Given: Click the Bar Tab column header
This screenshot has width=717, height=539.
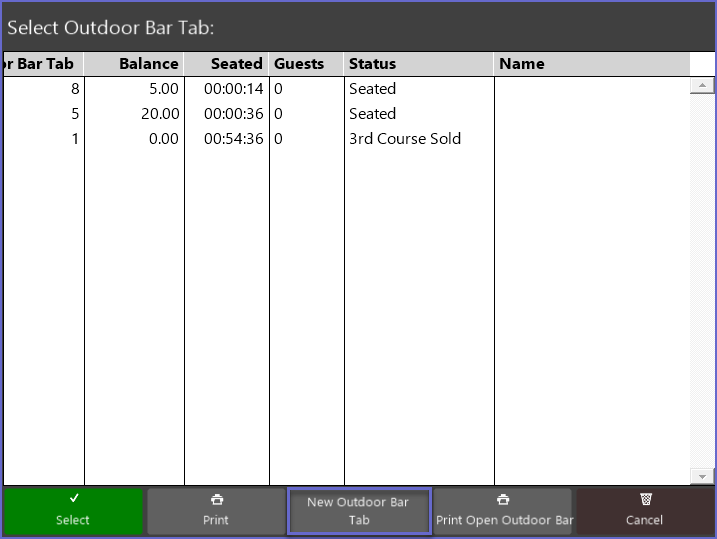Looking at the screenshot, I should 42,64.
